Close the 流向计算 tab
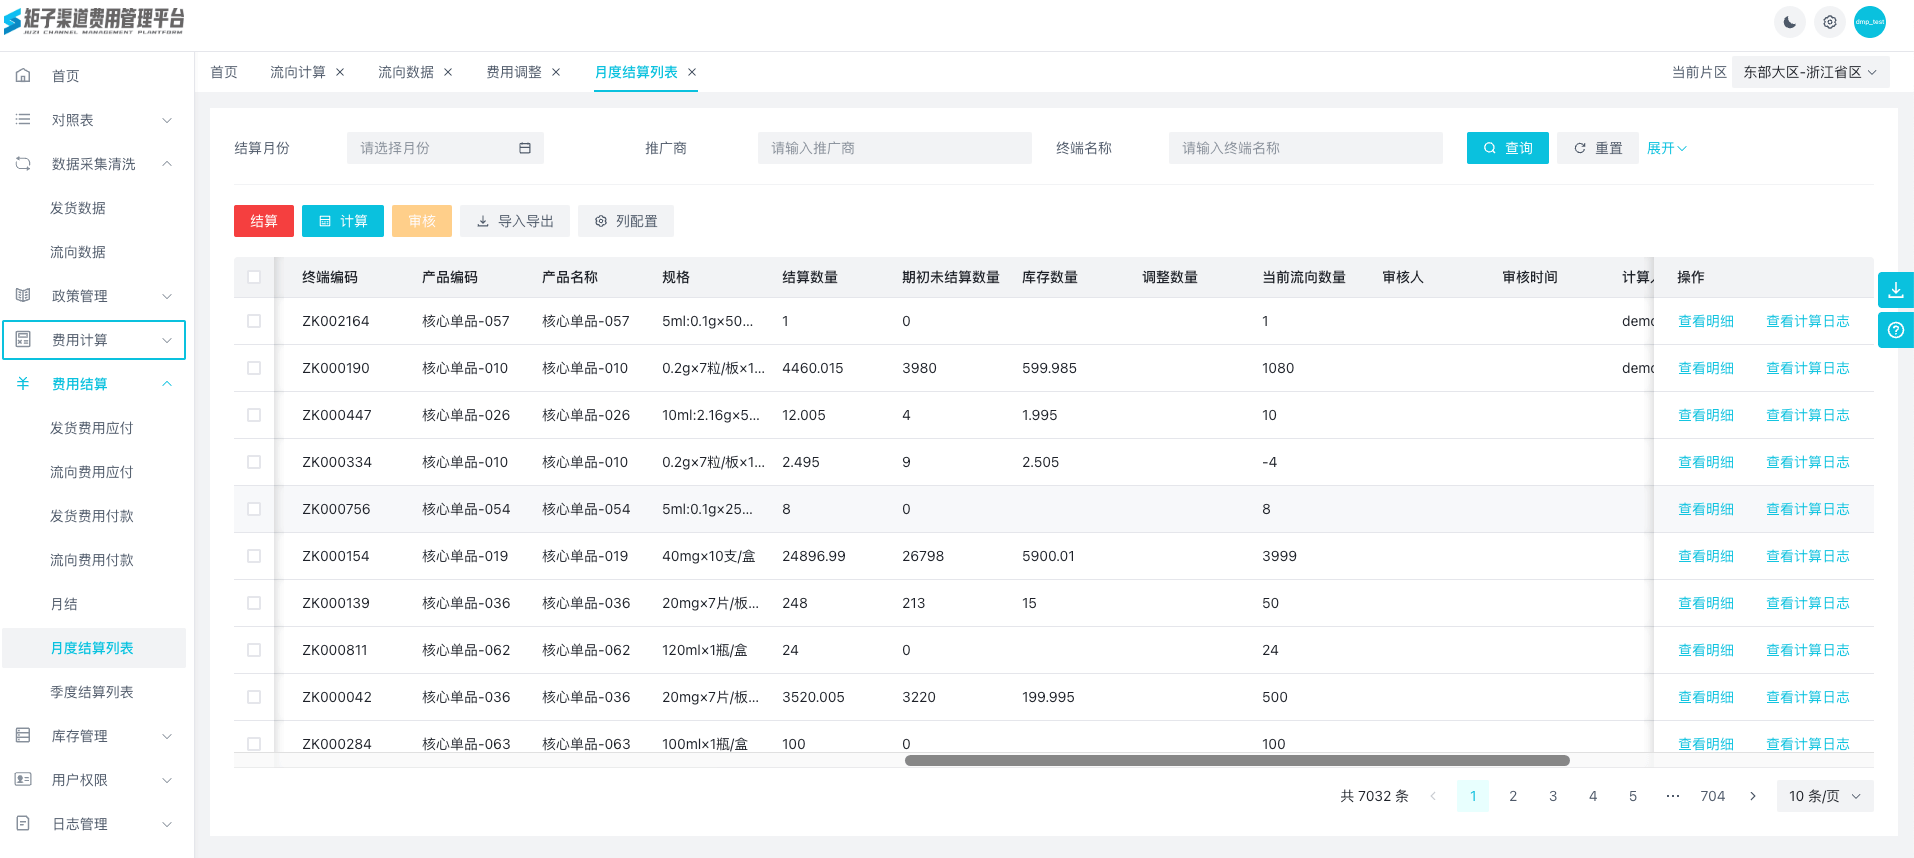This screenshot has width=1914, height=858. [x=340, y=72]
